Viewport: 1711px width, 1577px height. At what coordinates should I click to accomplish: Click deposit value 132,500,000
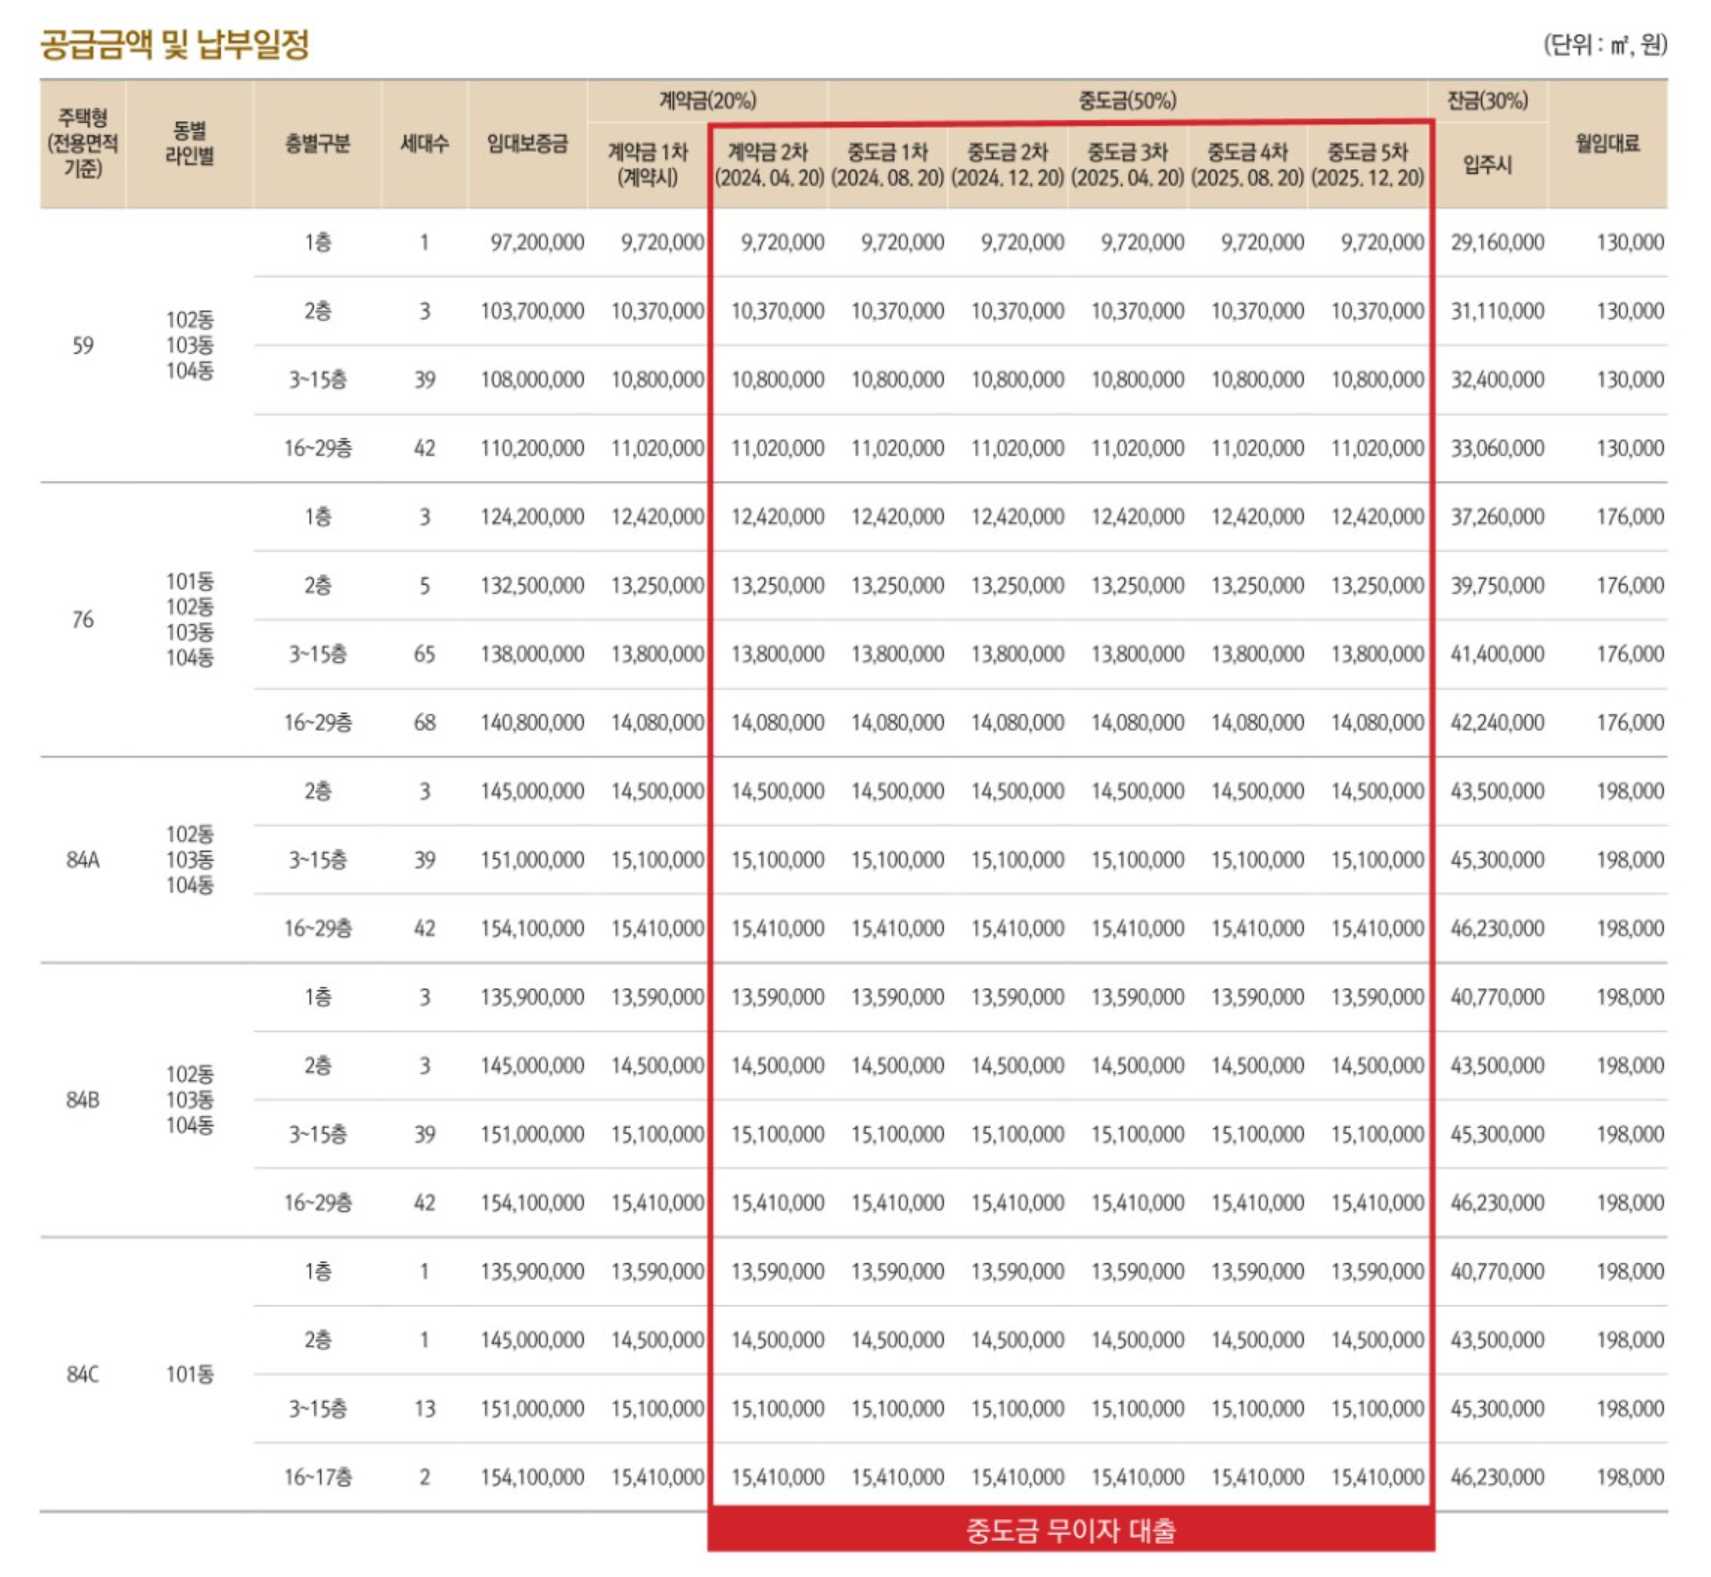[x=532, y=586]
